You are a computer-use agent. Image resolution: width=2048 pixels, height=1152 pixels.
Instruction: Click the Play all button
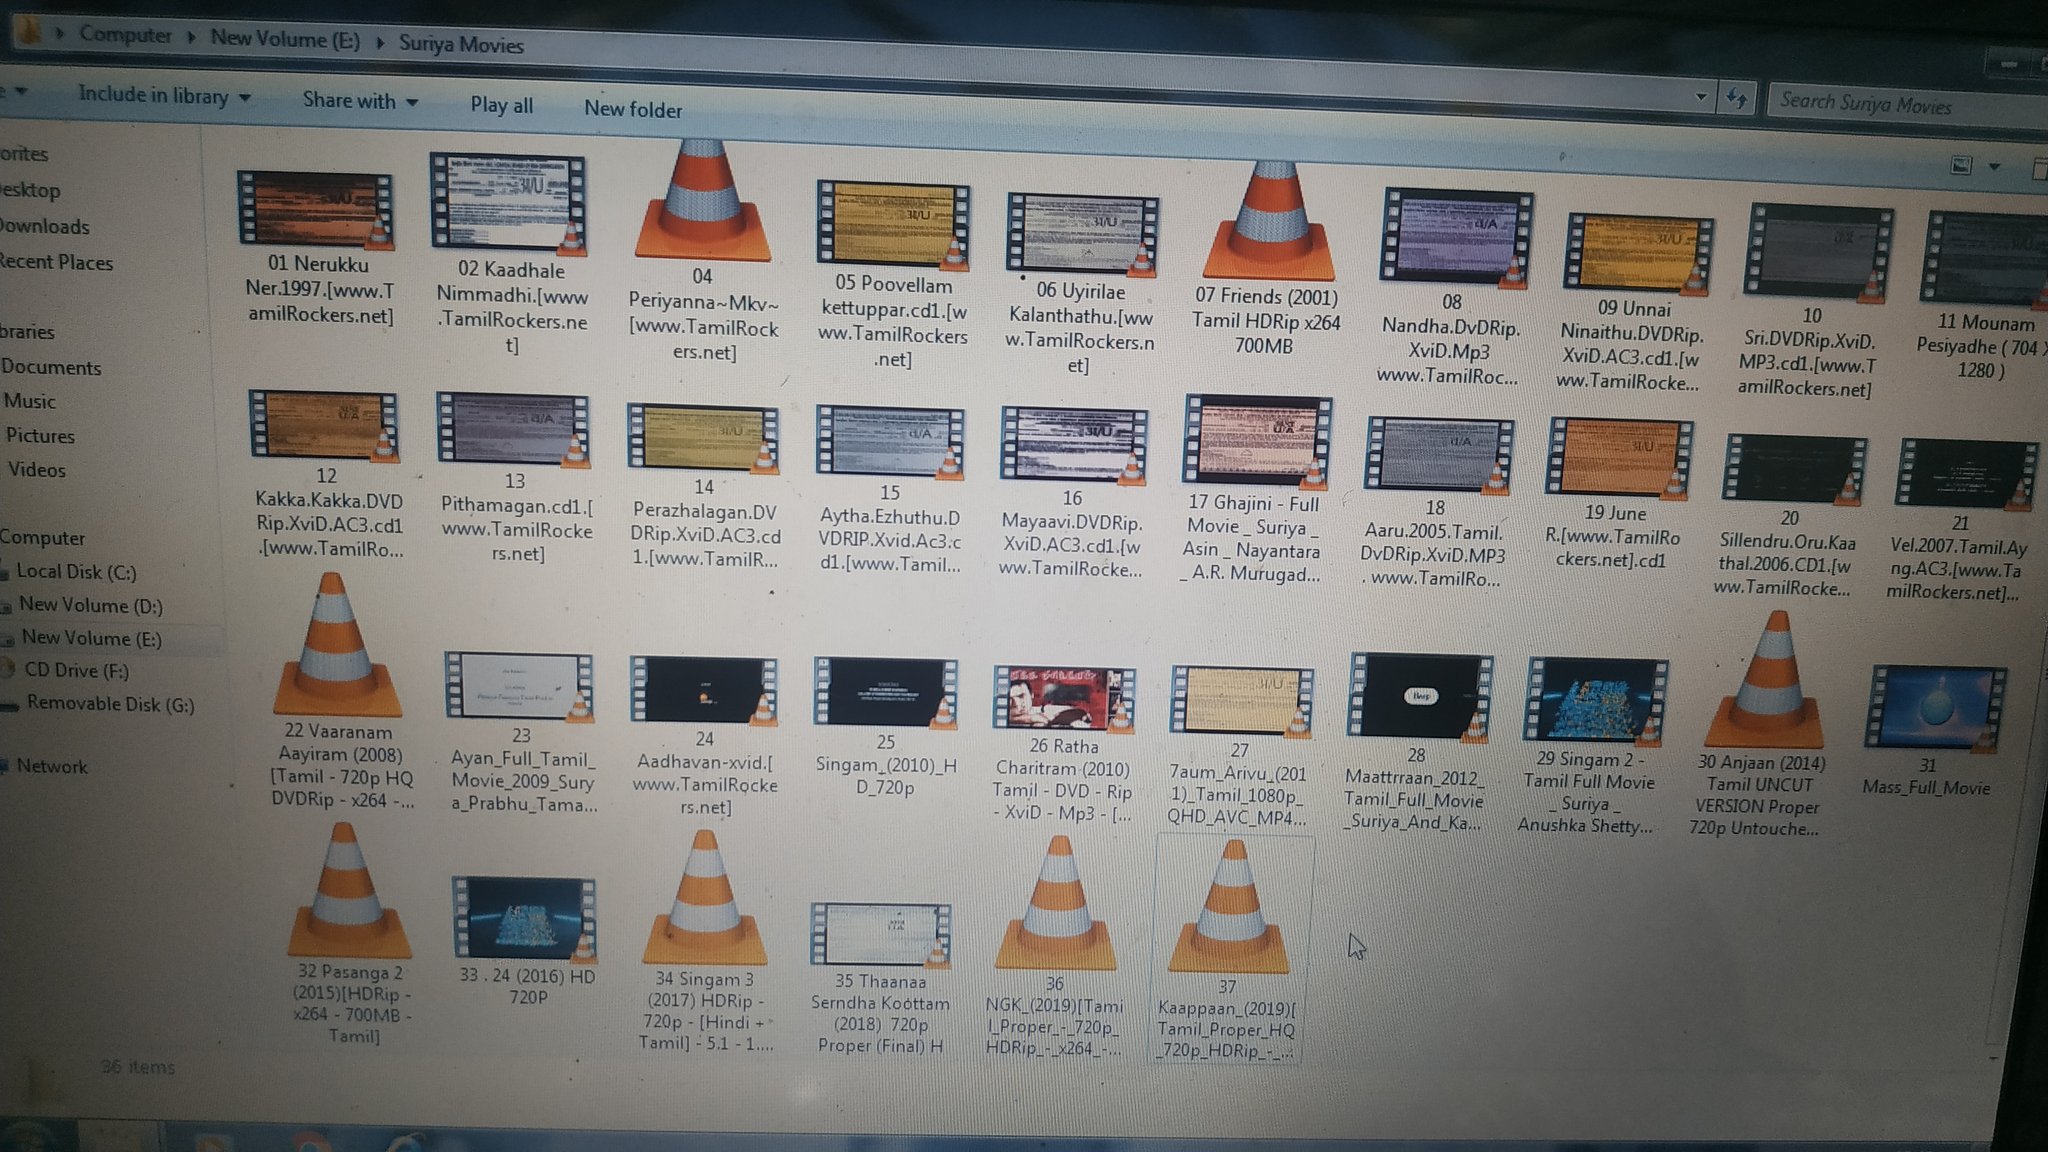(501, 105)
